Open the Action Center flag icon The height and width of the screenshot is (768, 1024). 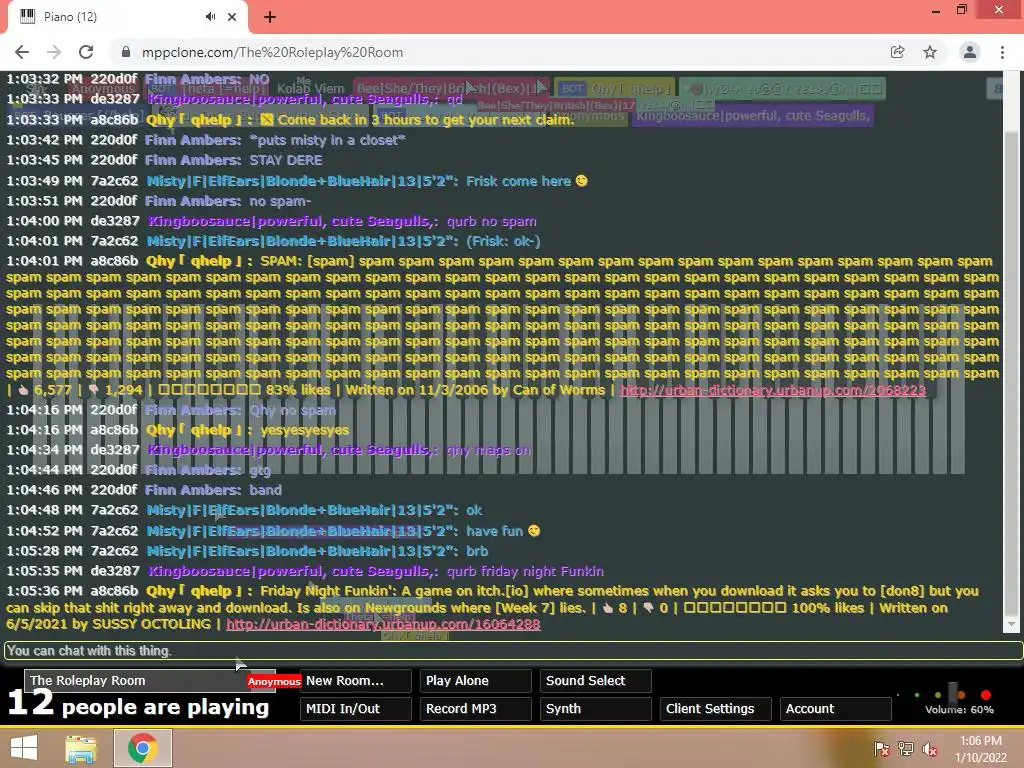[882, 748]
